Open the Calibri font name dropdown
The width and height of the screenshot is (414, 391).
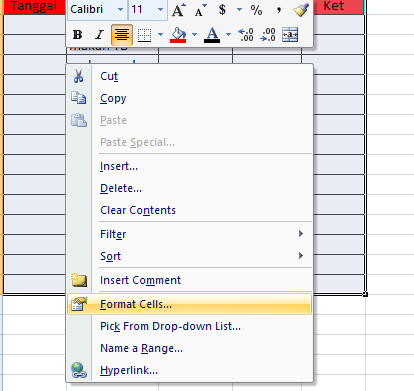pos(120,10)
